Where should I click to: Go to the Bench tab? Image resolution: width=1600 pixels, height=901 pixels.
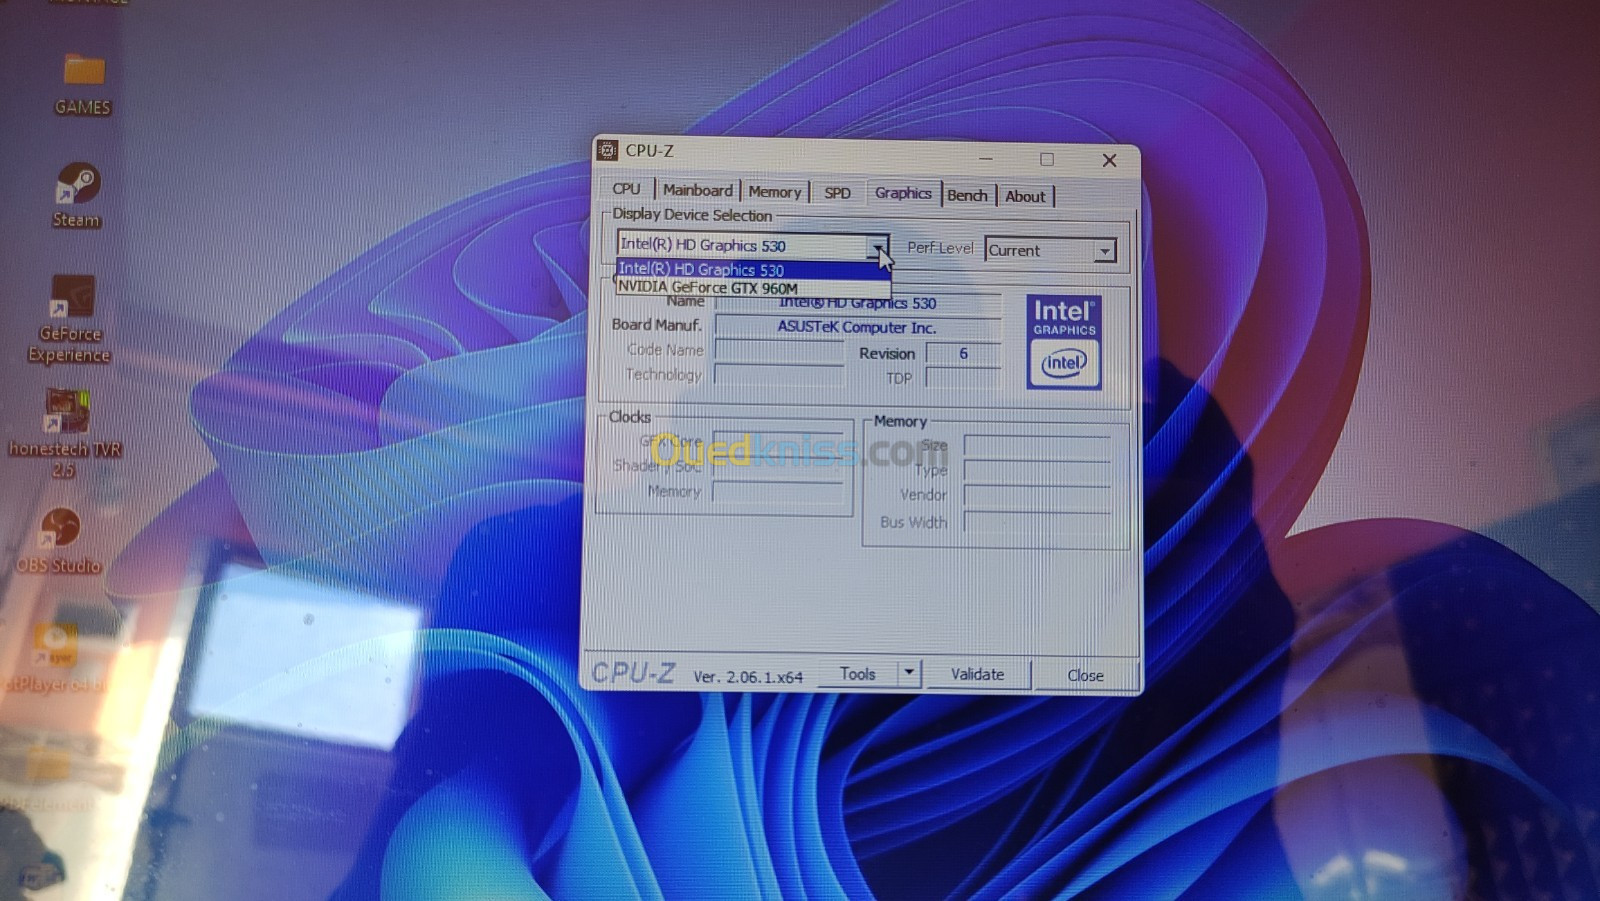click(967, 195)
